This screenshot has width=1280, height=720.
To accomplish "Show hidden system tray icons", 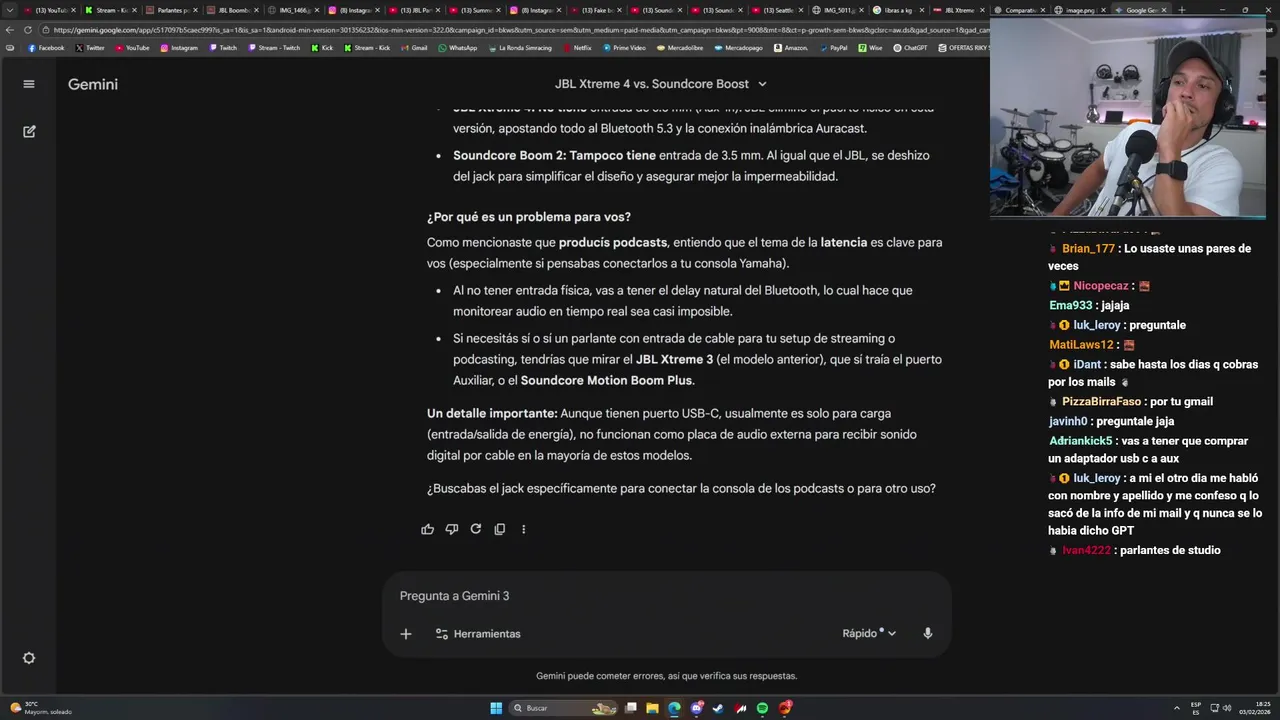I will (1176, 708).
